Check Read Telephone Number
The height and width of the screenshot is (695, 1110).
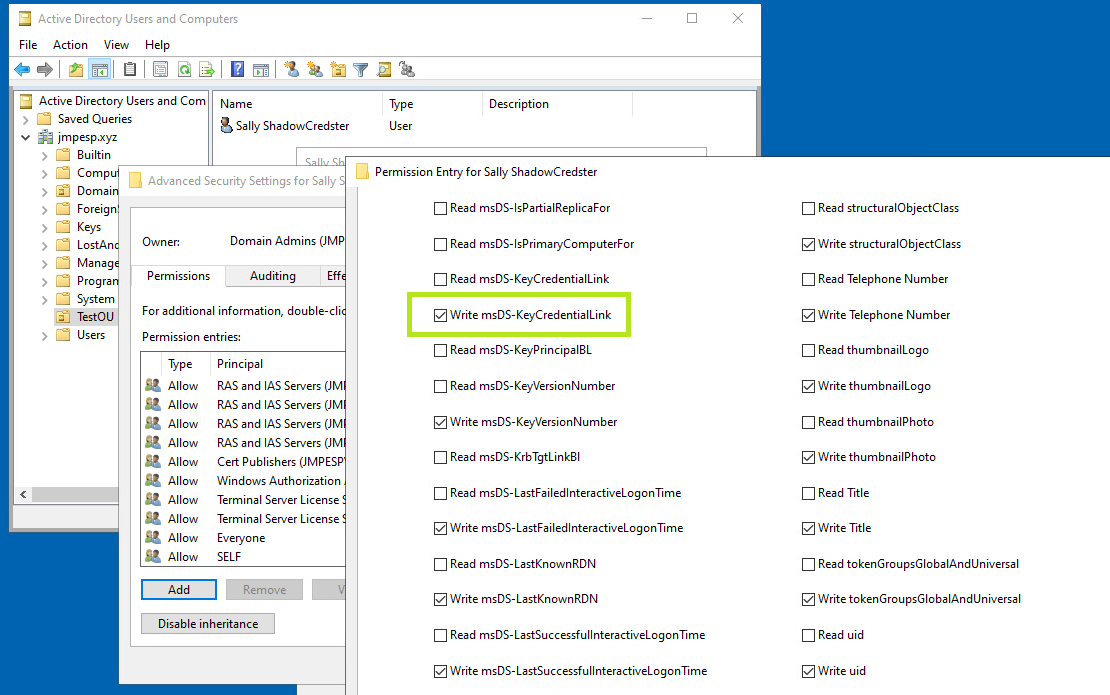(808, 279)
